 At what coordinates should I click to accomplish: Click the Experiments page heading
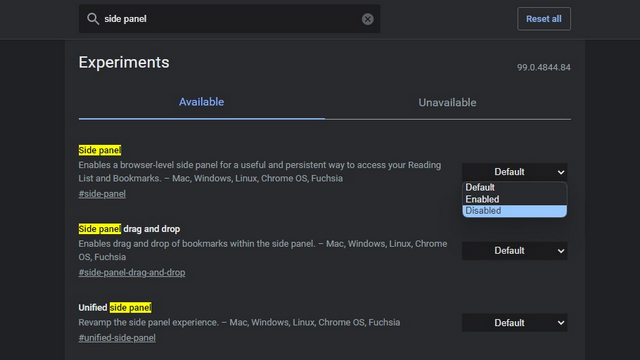pos(124,62)
